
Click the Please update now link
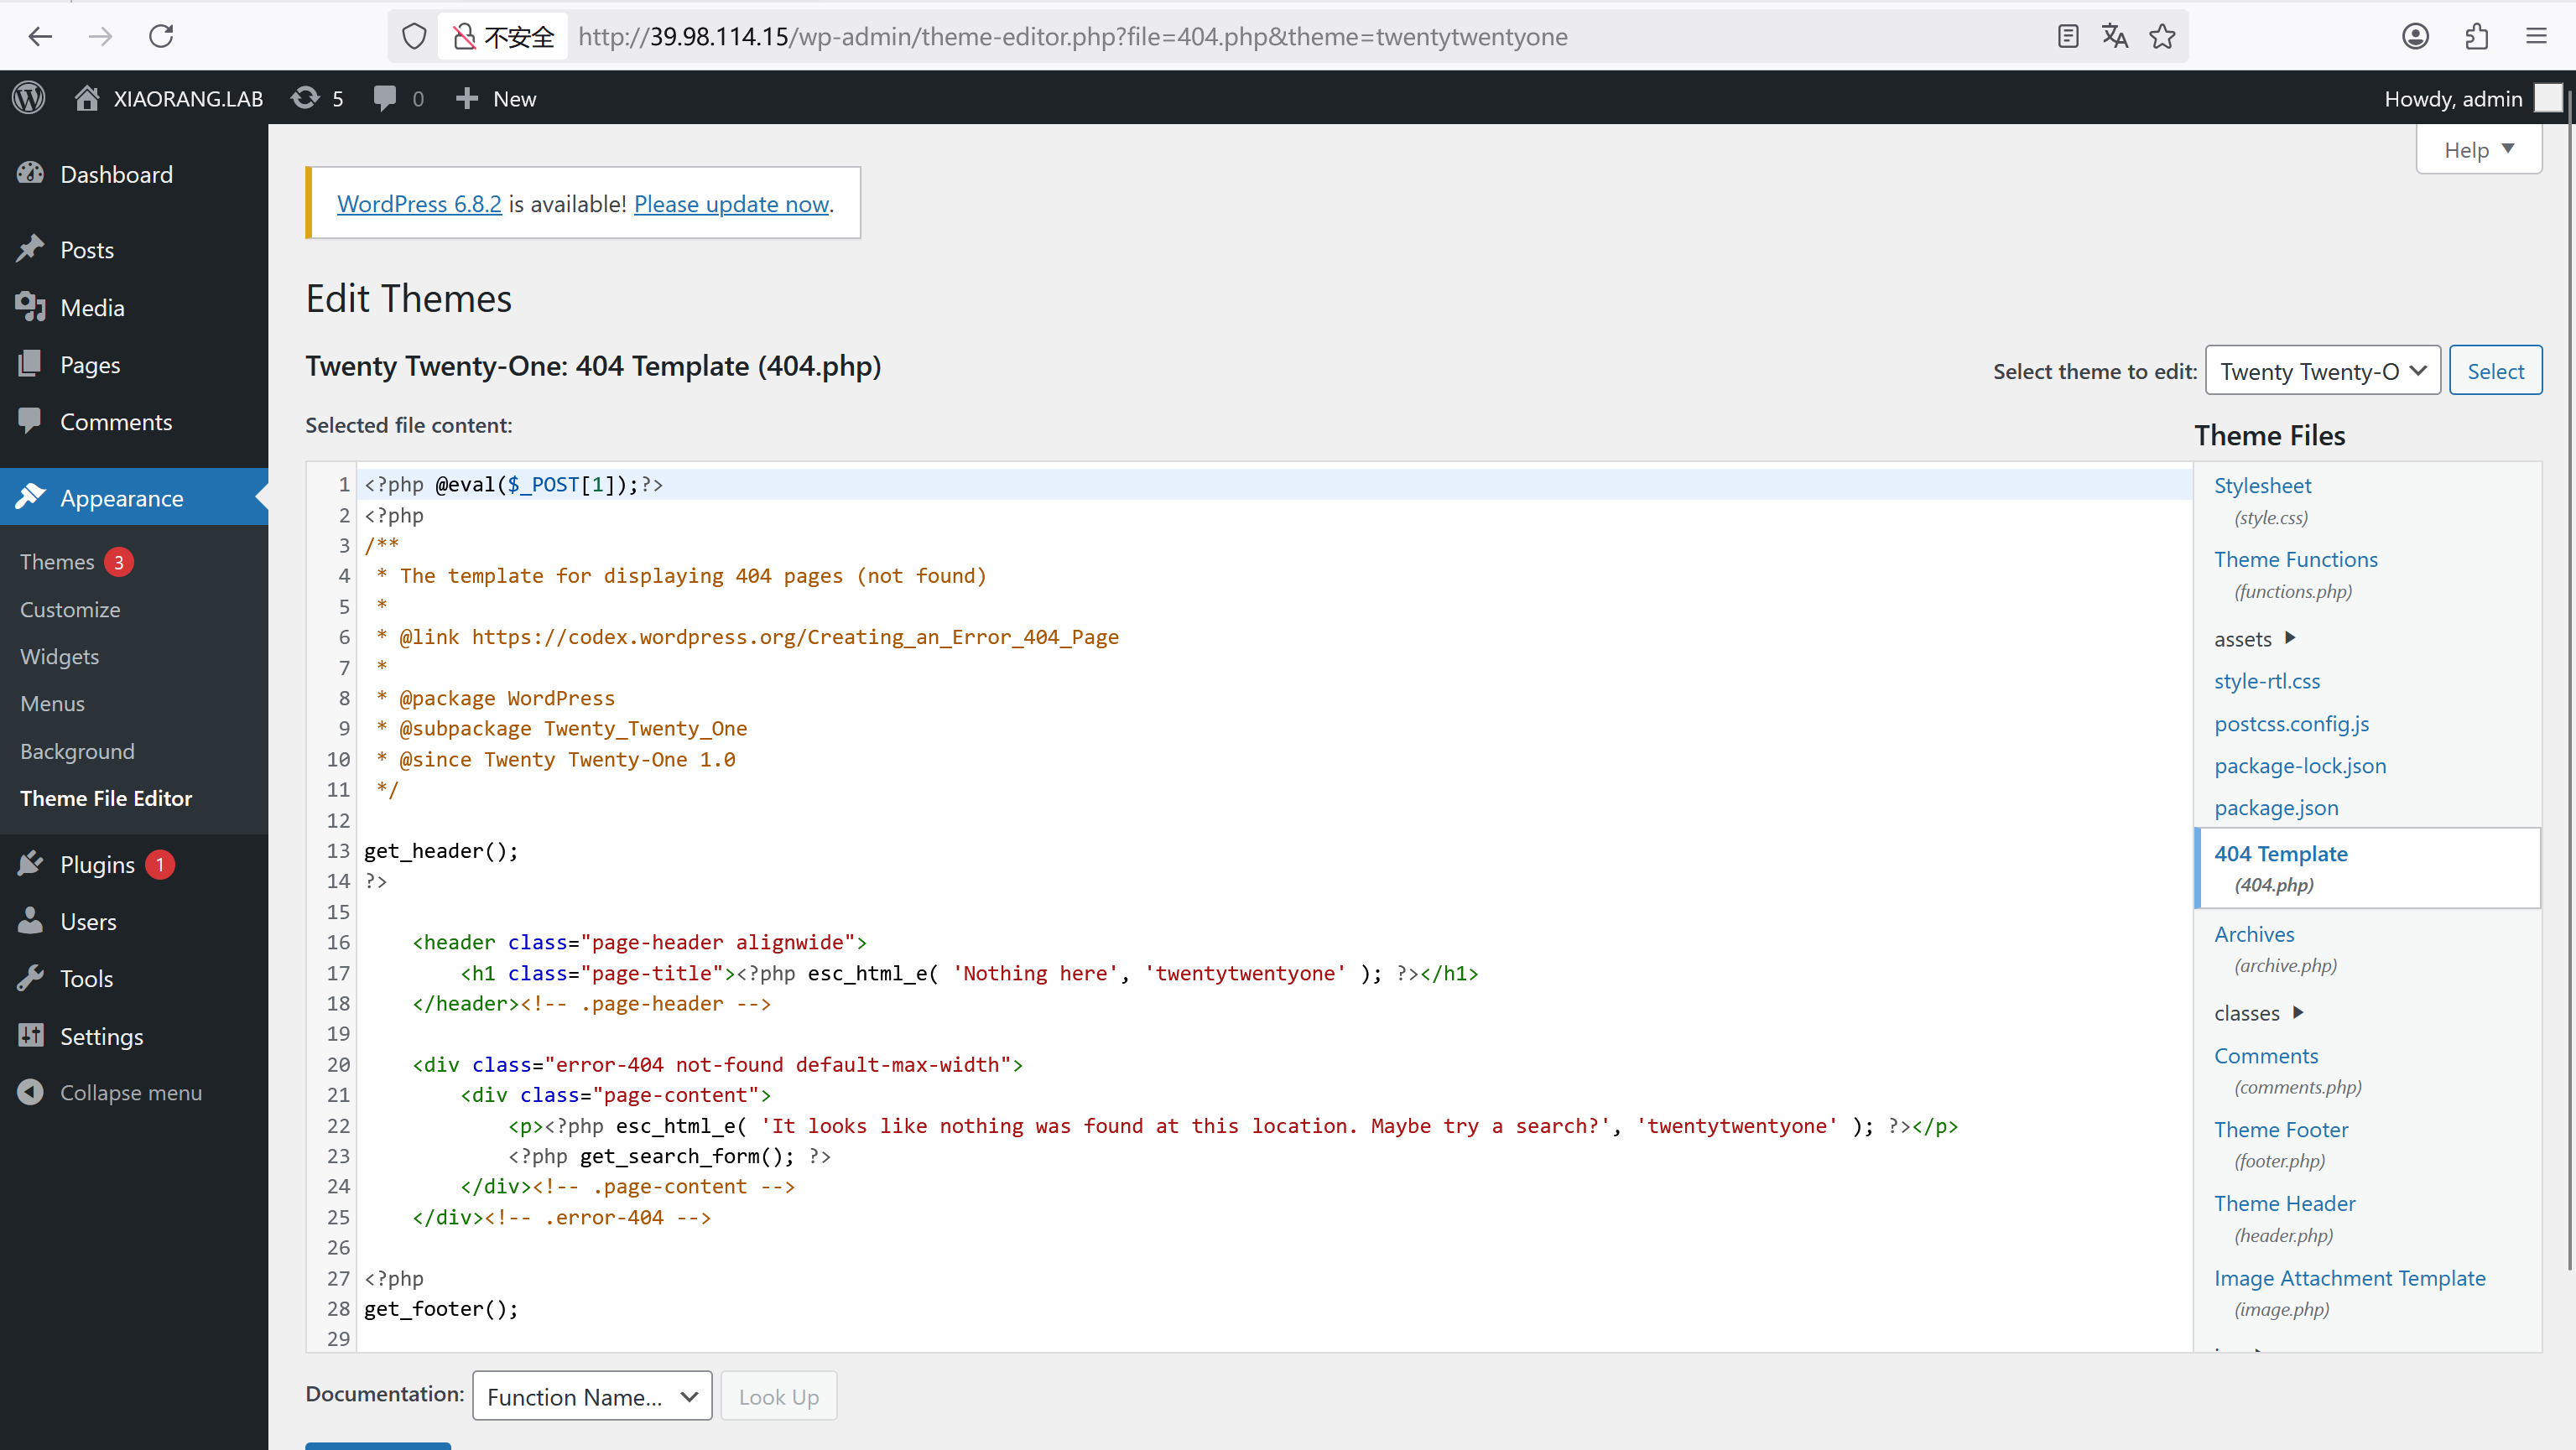coord(731,204)
